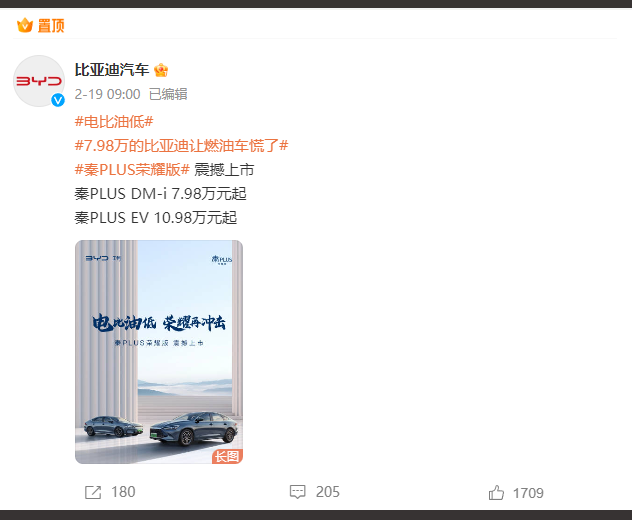Click the comment count 205
The image size is (632, 520).
tap(328, 492)
